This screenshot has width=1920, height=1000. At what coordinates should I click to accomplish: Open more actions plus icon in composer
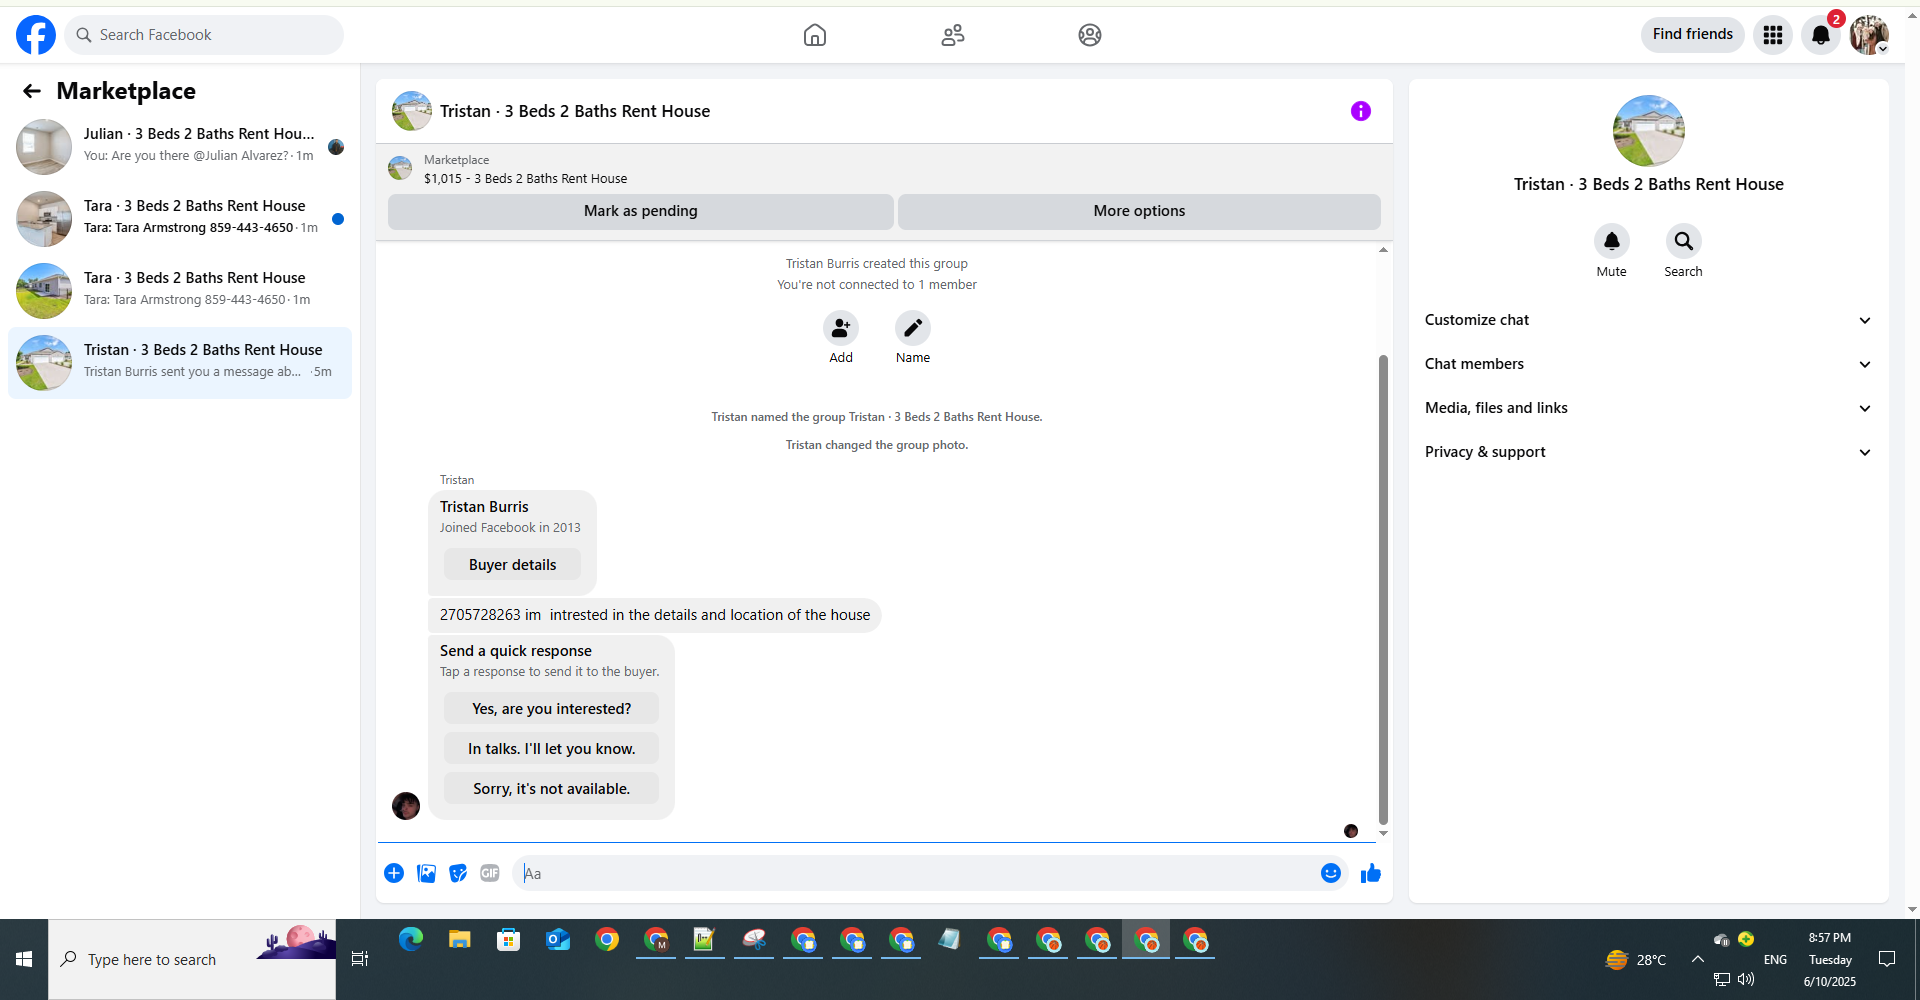coord(394,873)
